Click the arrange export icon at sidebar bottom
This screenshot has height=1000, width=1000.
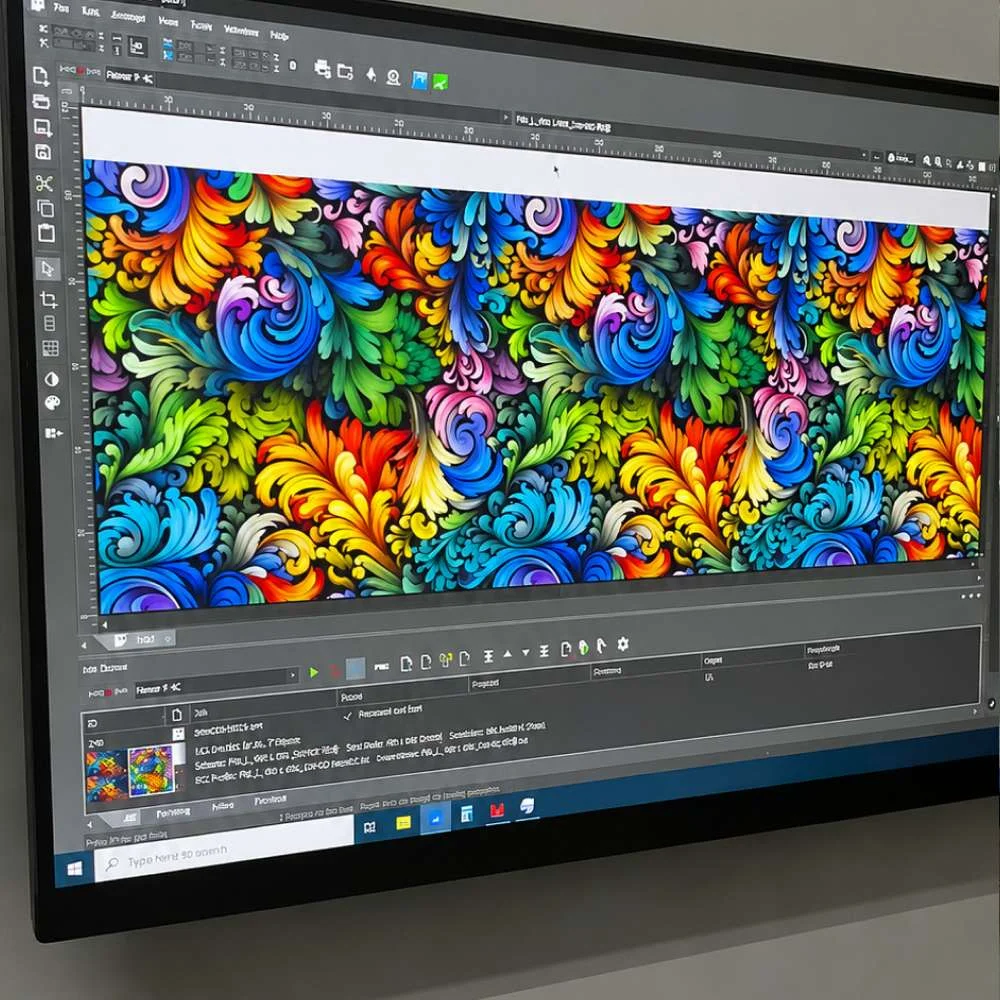[54, 433]
